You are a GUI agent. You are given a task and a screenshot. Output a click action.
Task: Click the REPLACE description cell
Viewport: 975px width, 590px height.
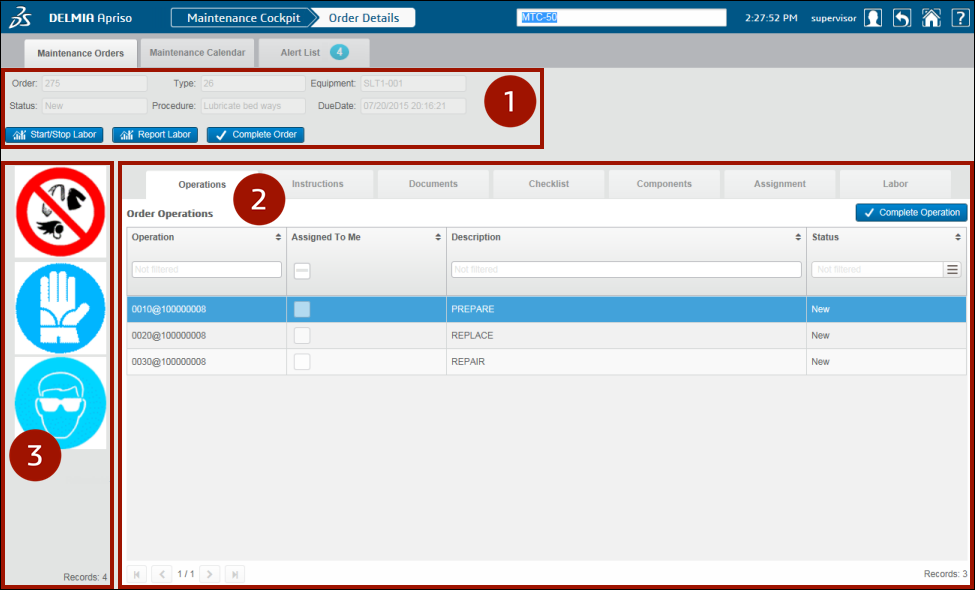coord(626,336)
